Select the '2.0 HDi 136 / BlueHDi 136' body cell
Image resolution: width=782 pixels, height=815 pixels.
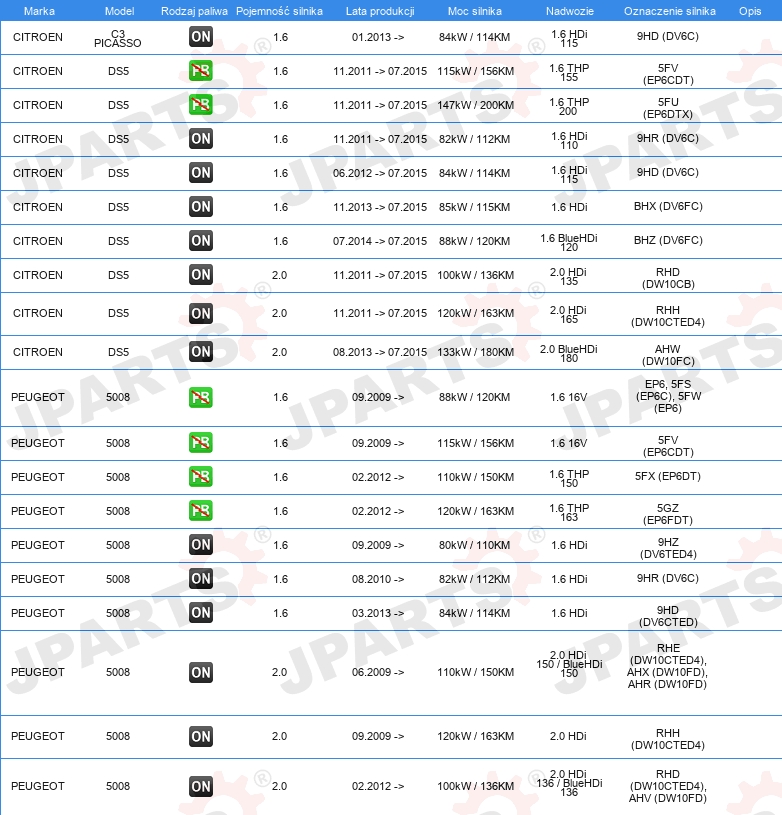click(569, 783)
